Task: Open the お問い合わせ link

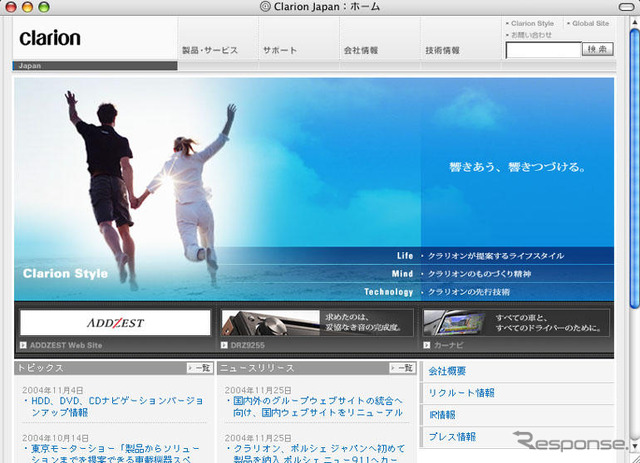Action: [531, 35]
